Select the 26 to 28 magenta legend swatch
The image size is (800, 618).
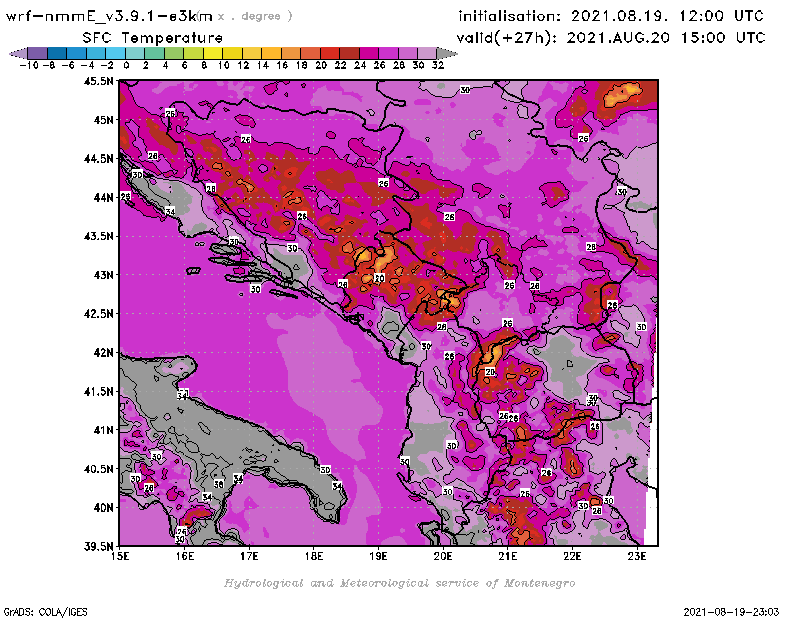(388, 53)
